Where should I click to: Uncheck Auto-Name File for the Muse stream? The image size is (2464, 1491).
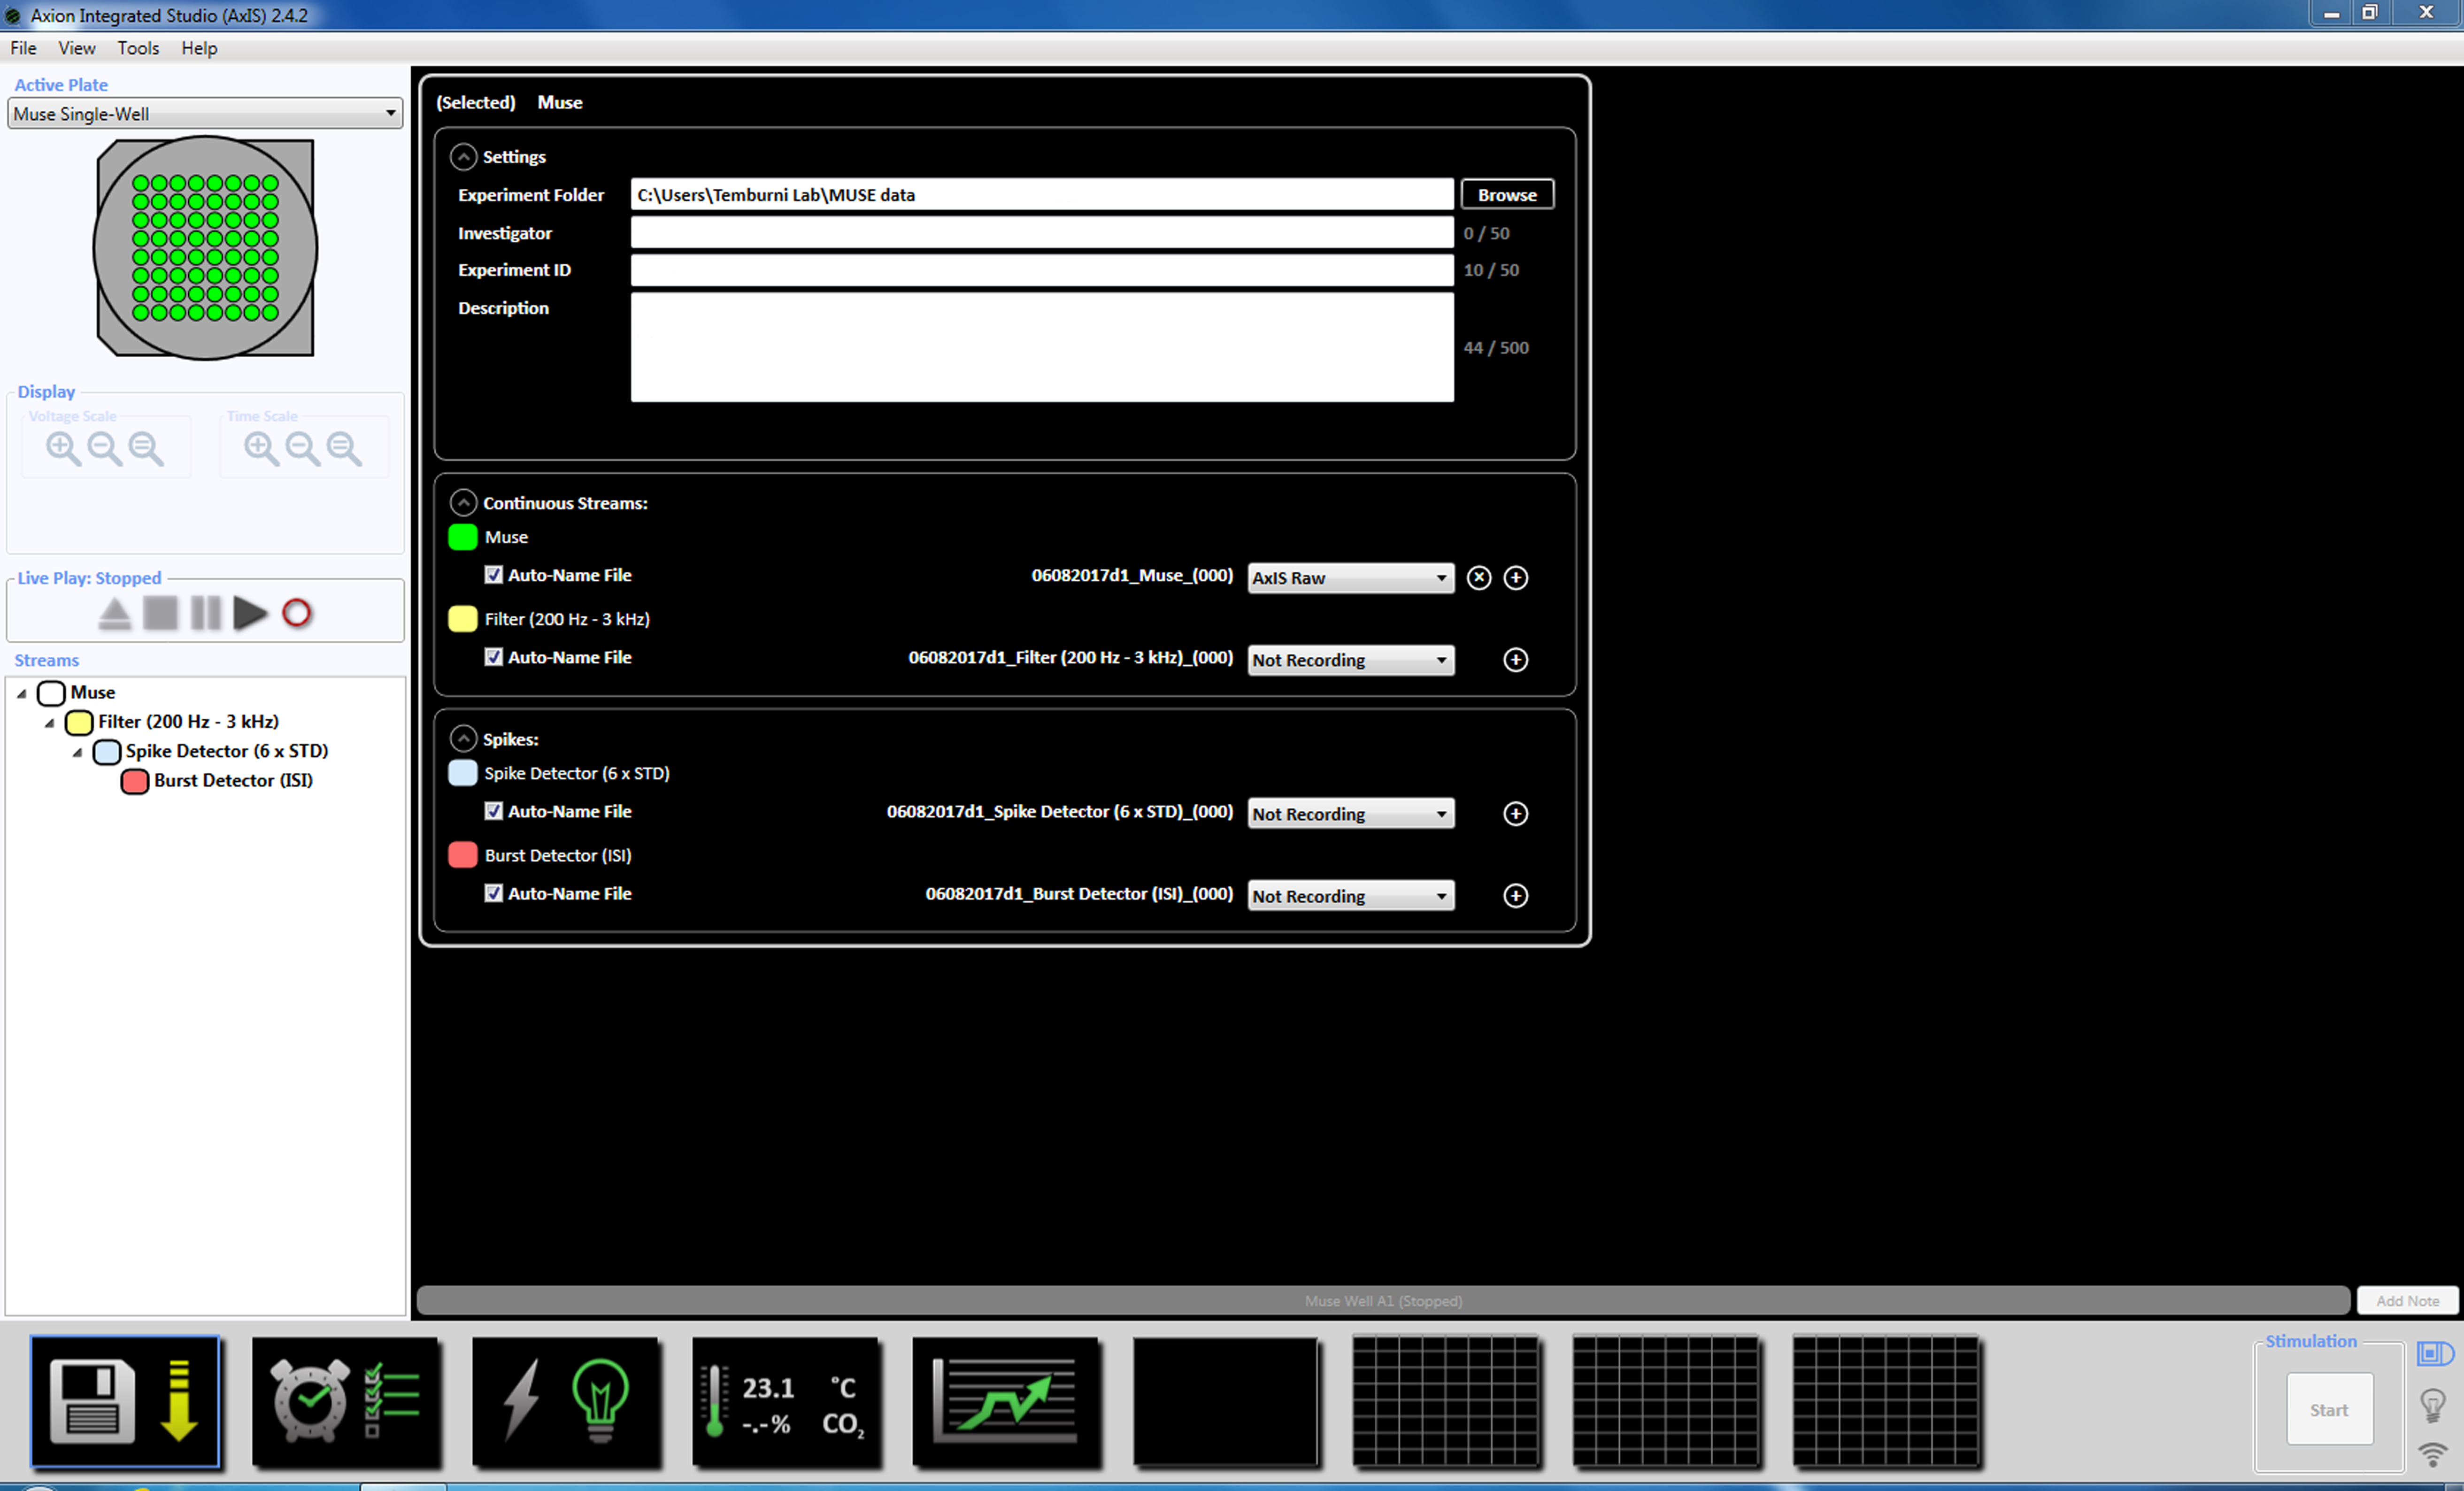(x=493, y=575)
